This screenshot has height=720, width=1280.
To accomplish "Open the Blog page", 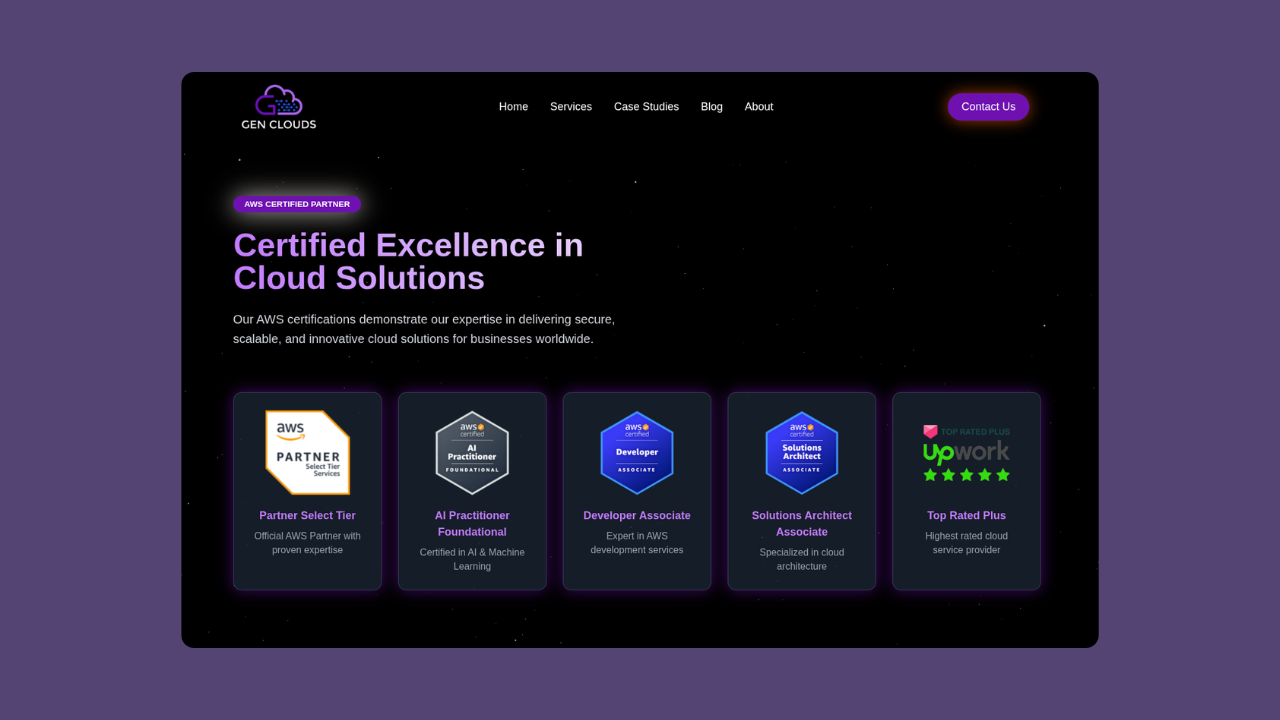I will click(x=712, y=107).
